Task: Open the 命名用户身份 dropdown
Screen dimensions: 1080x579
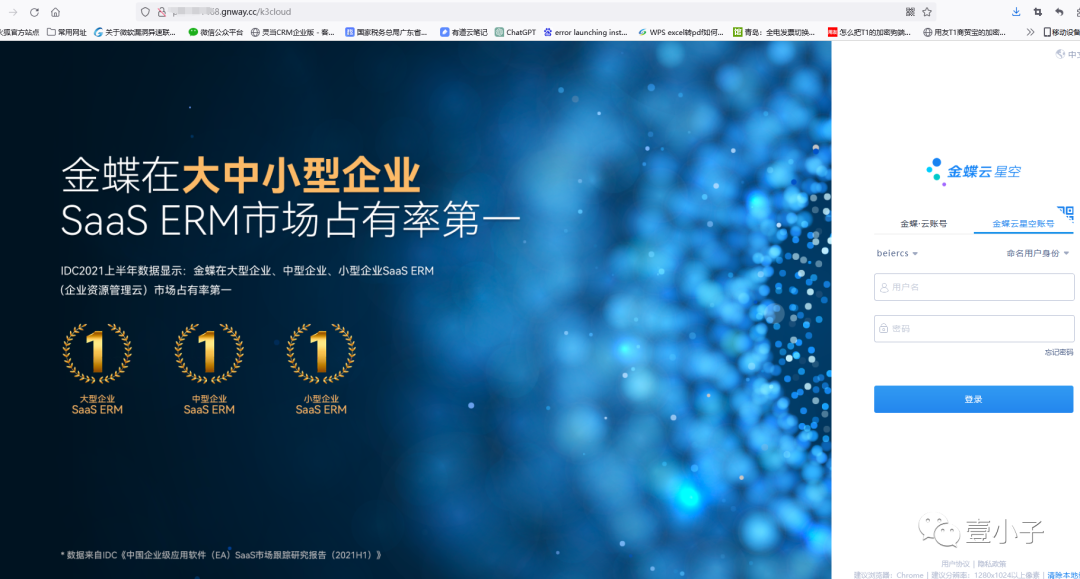Action: (x=1037, y=253)
